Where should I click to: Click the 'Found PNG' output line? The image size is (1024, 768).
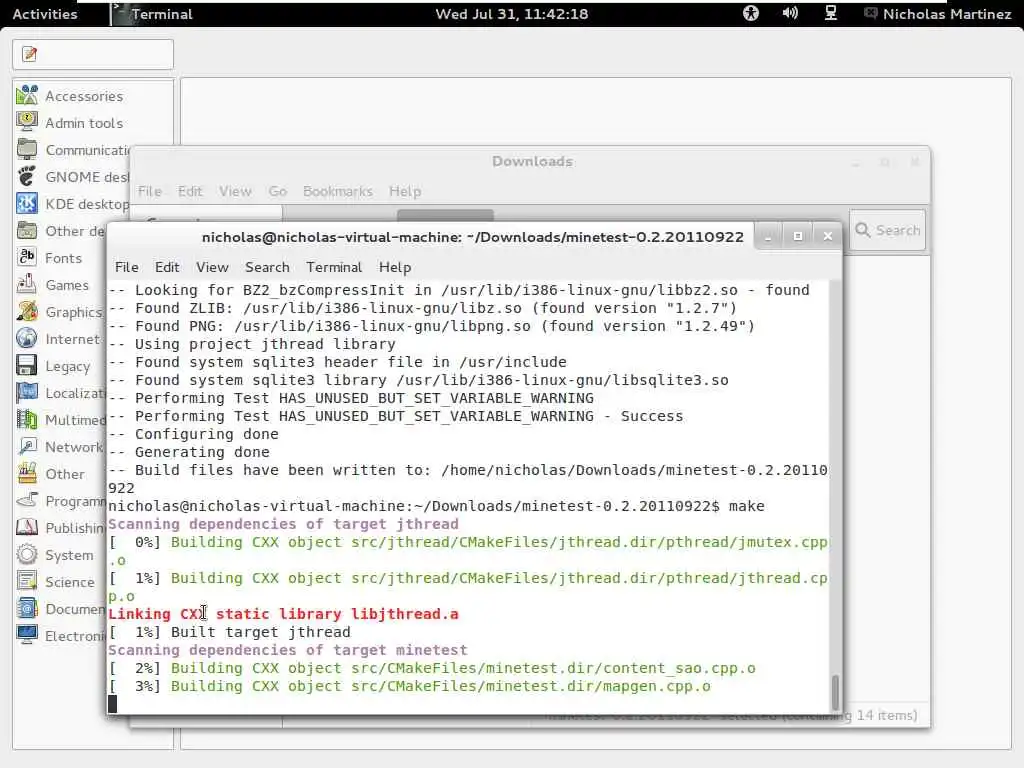coord(432,326)
